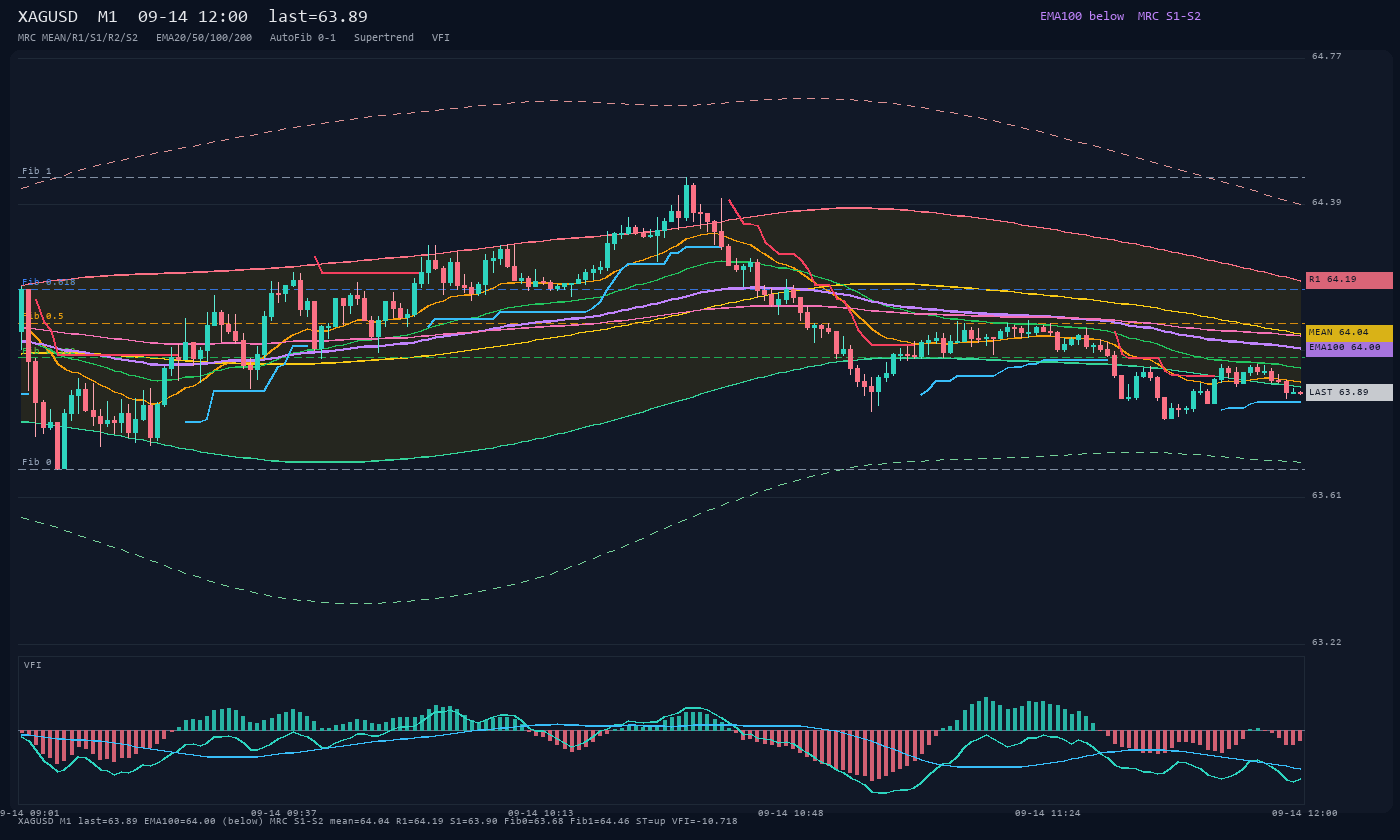1400x840 pixels.
Task: Click the 09-14 12:00 time axis label
Action: tap(1305, 813)
